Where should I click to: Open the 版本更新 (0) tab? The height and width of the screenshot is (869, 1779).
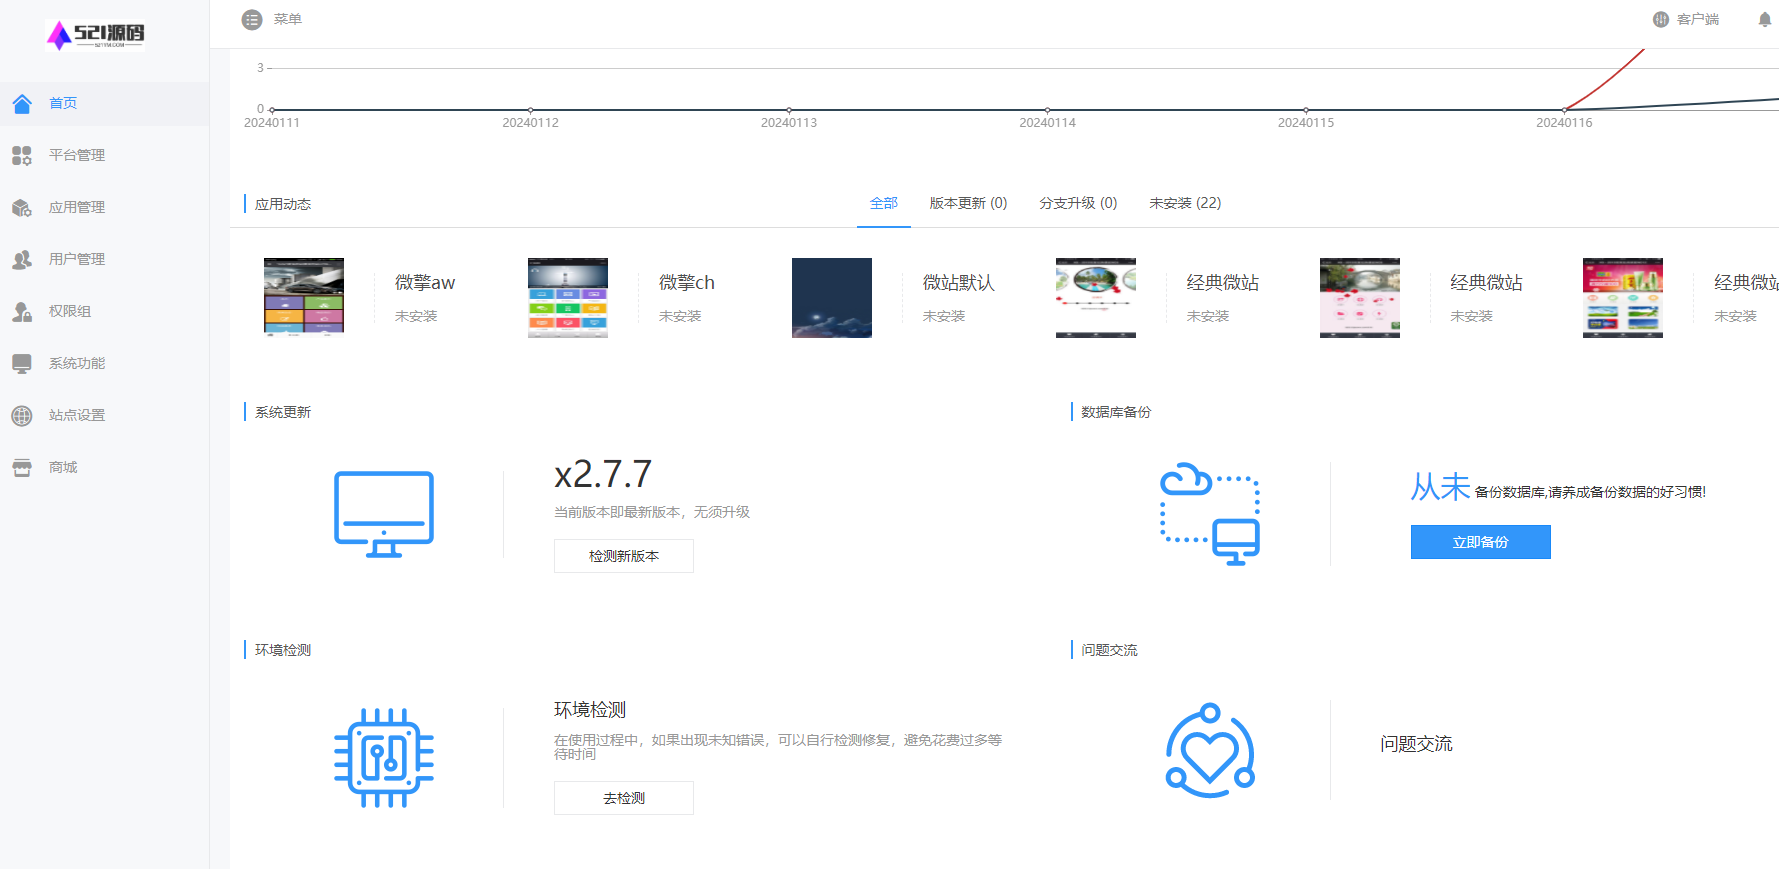coord(967,203)
